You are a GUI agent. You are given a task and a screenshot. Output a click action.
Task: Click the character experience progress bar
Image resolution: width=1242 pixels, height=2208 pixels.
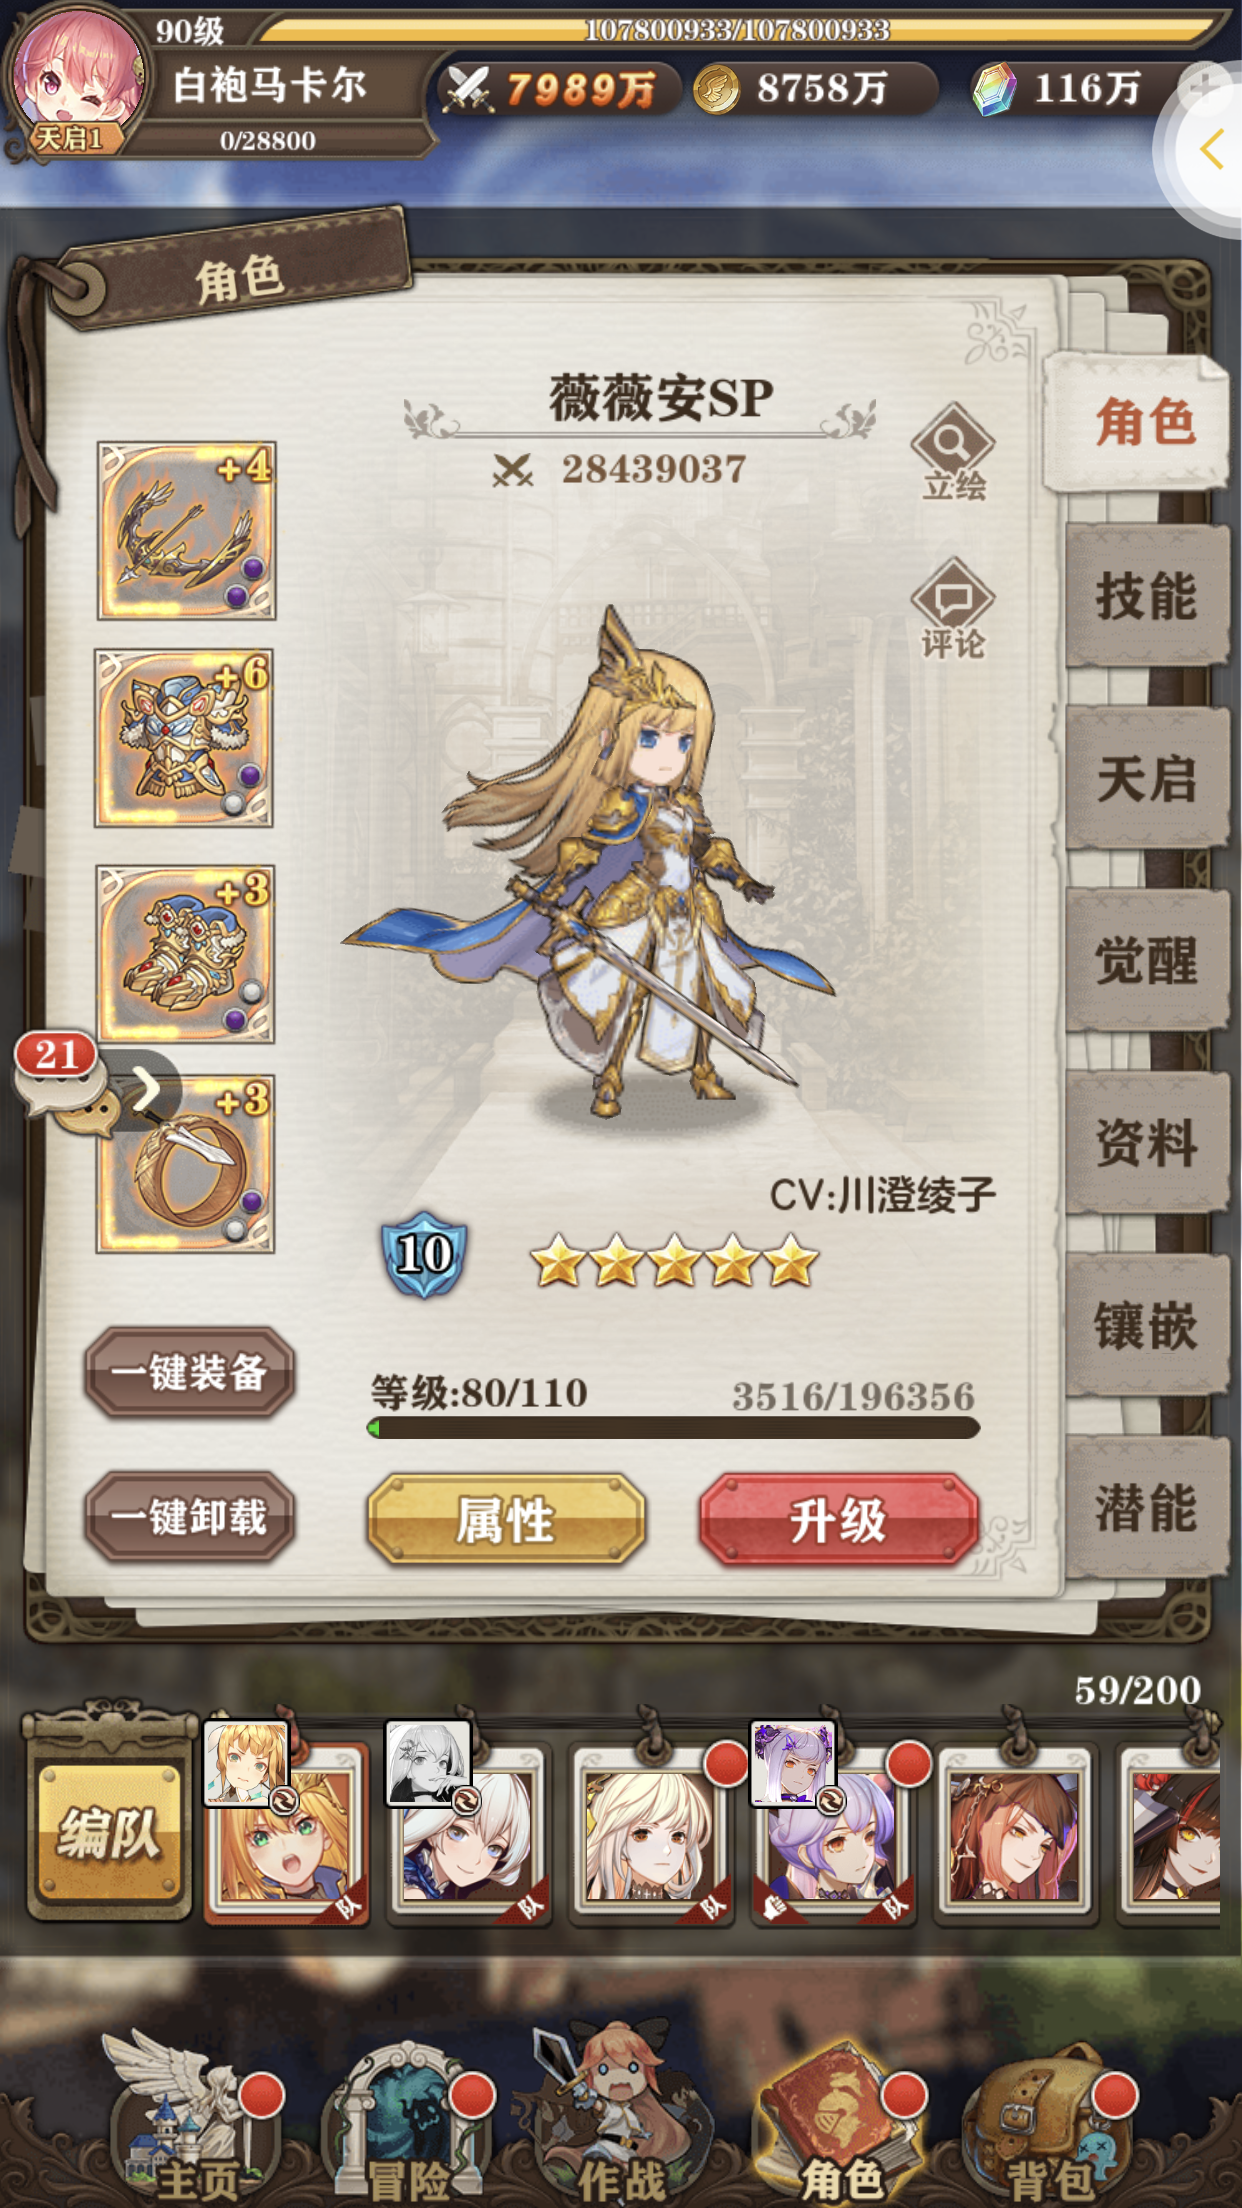pos(673,1428)
